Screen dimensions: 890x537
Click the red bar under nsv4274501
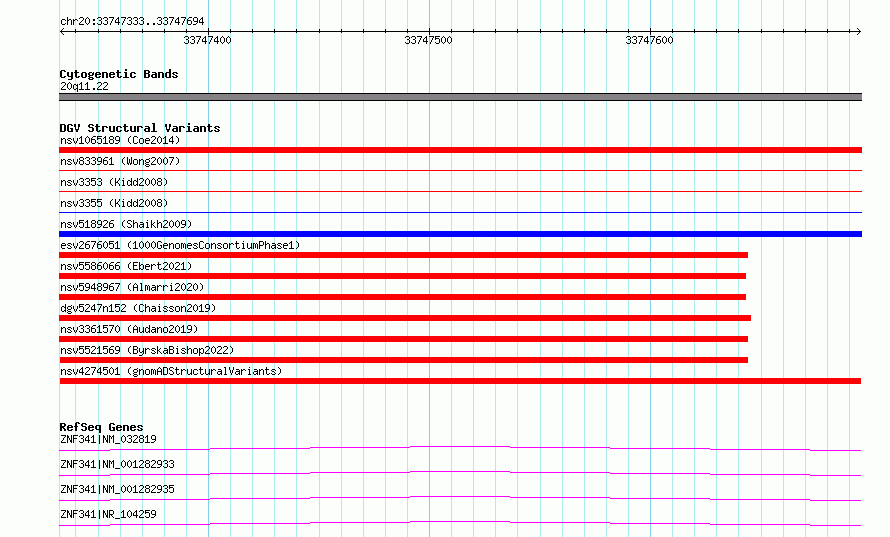(460, 381)
